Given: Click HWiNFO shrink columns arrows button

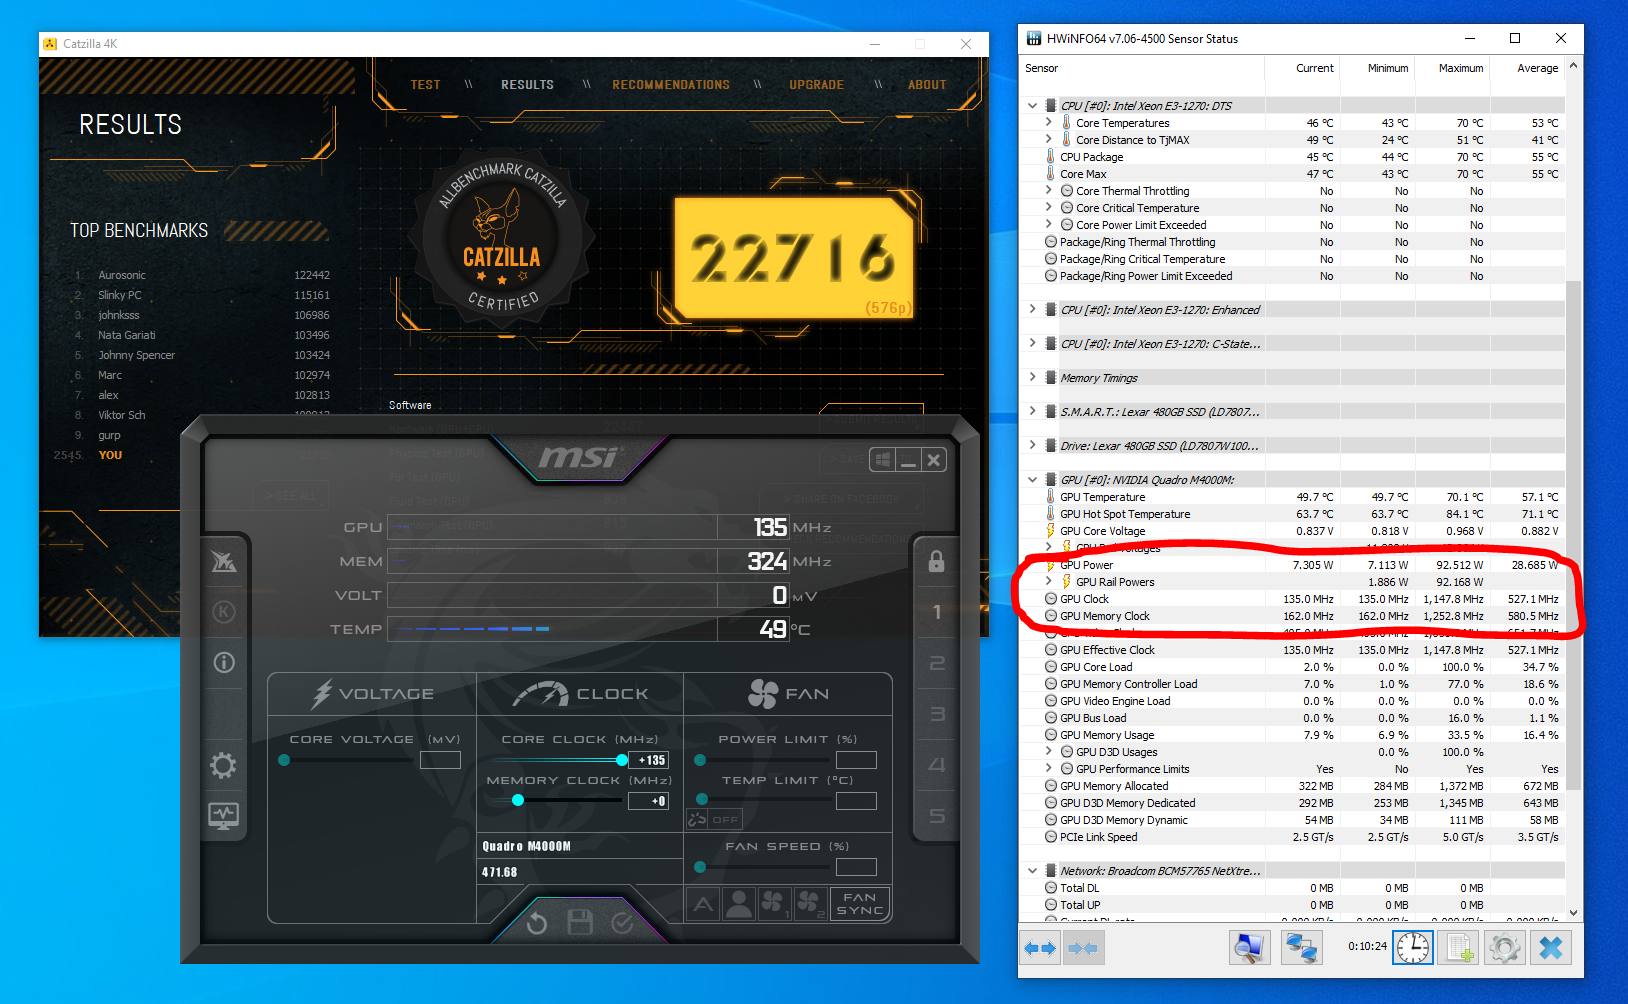Looking at the screenshot, I should click(x=1084, y=948).
